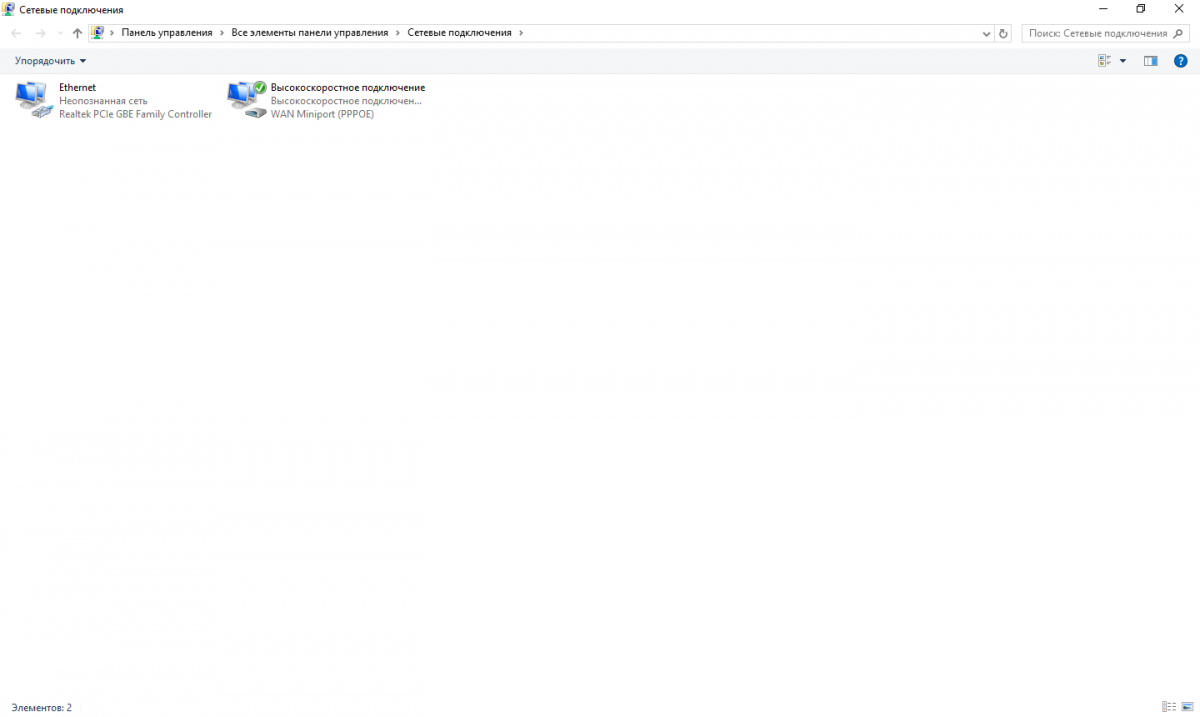
Task: Expand chevron after Панель управления breadcrumb
Action: pos(222,33)
